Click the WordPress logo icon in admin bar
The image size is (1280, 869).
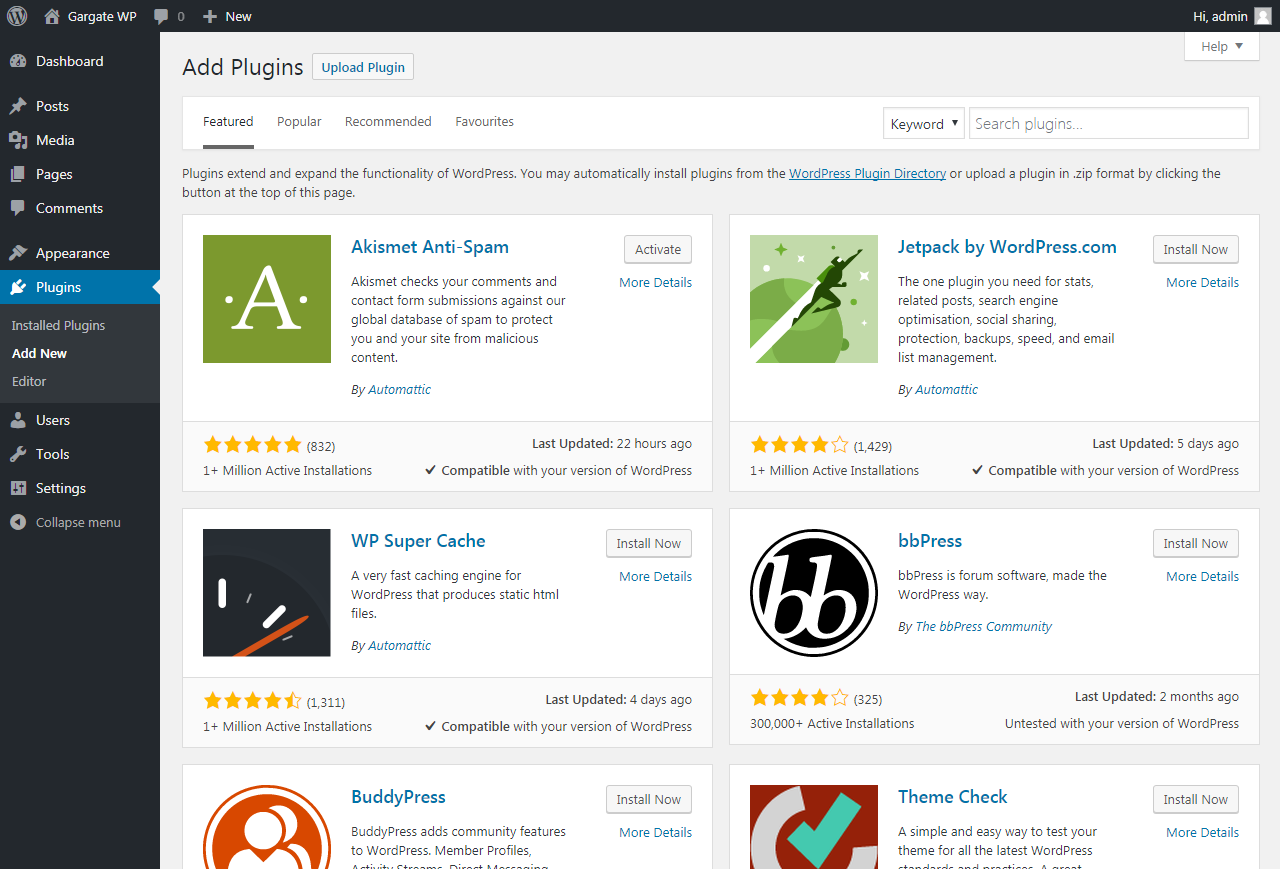[17, 16]
